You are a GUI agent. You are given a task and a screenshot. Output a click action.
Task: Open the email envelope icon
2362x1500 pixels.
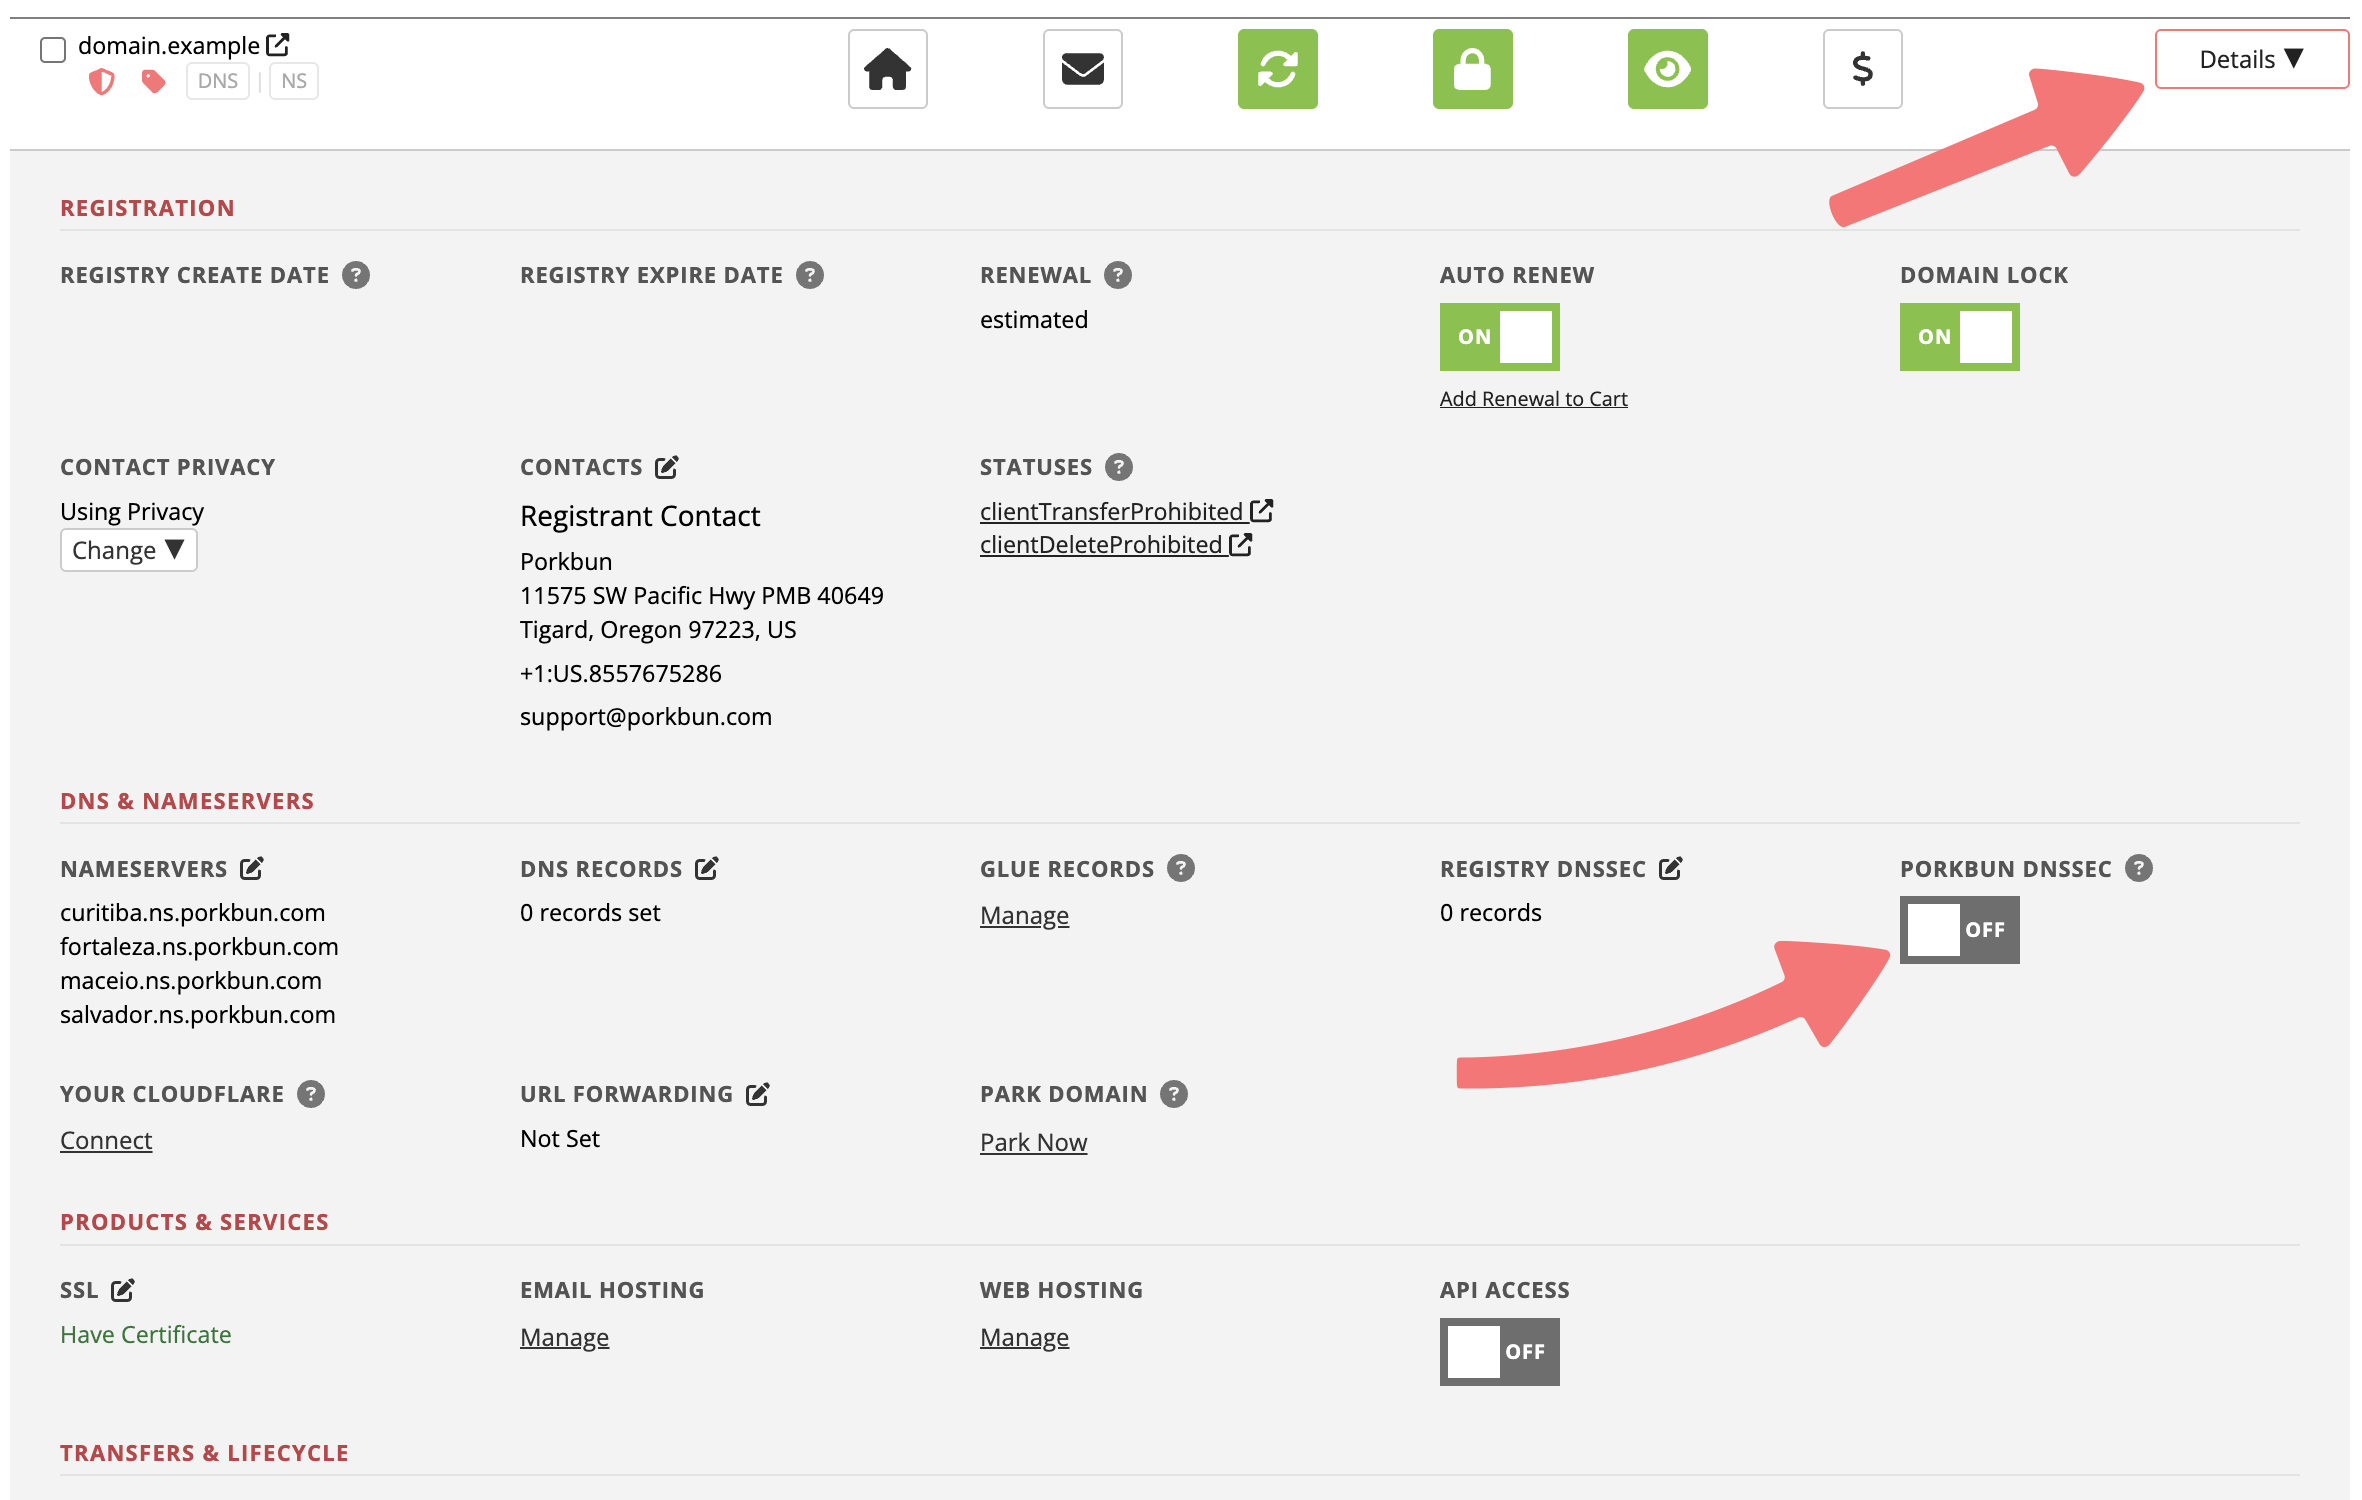point(1082,69)
